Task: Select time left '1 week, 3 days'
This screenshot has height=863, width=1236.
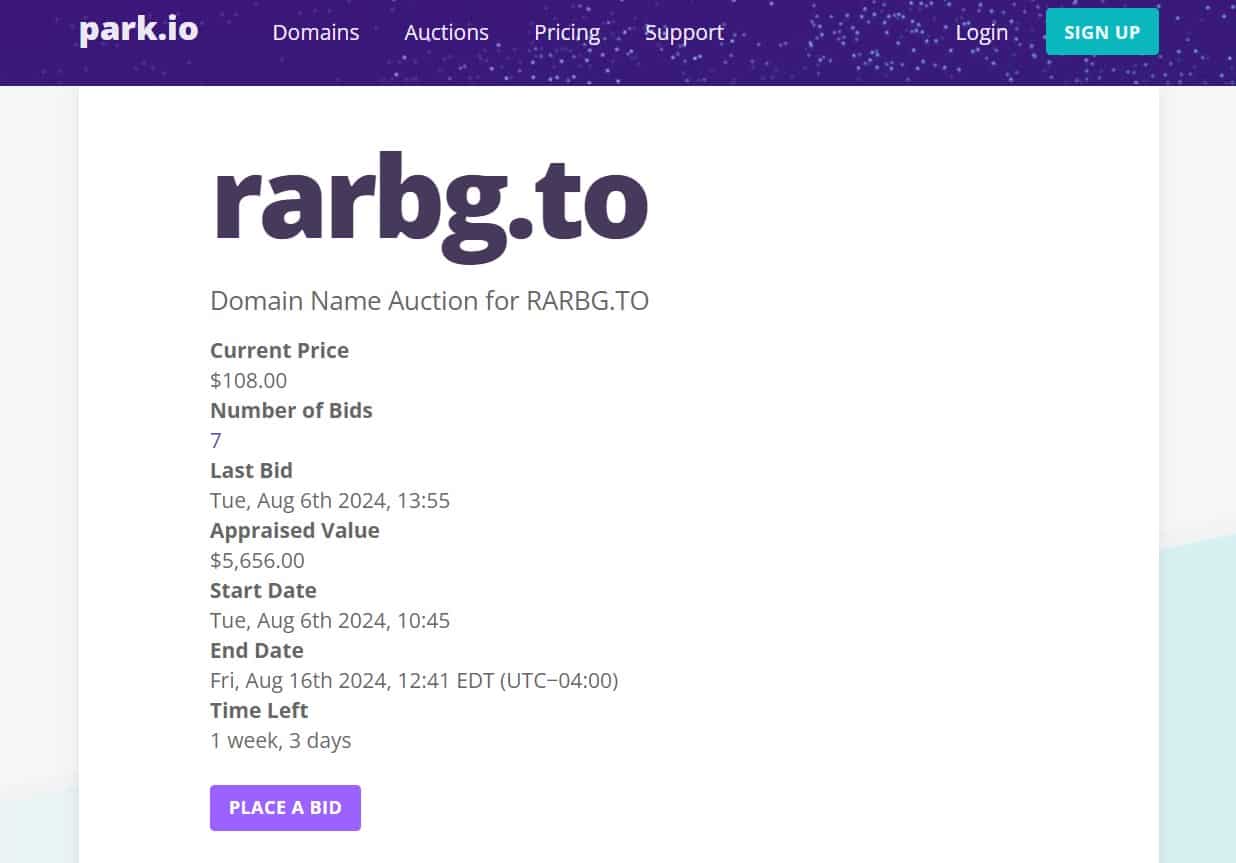Action: [281, 741]
